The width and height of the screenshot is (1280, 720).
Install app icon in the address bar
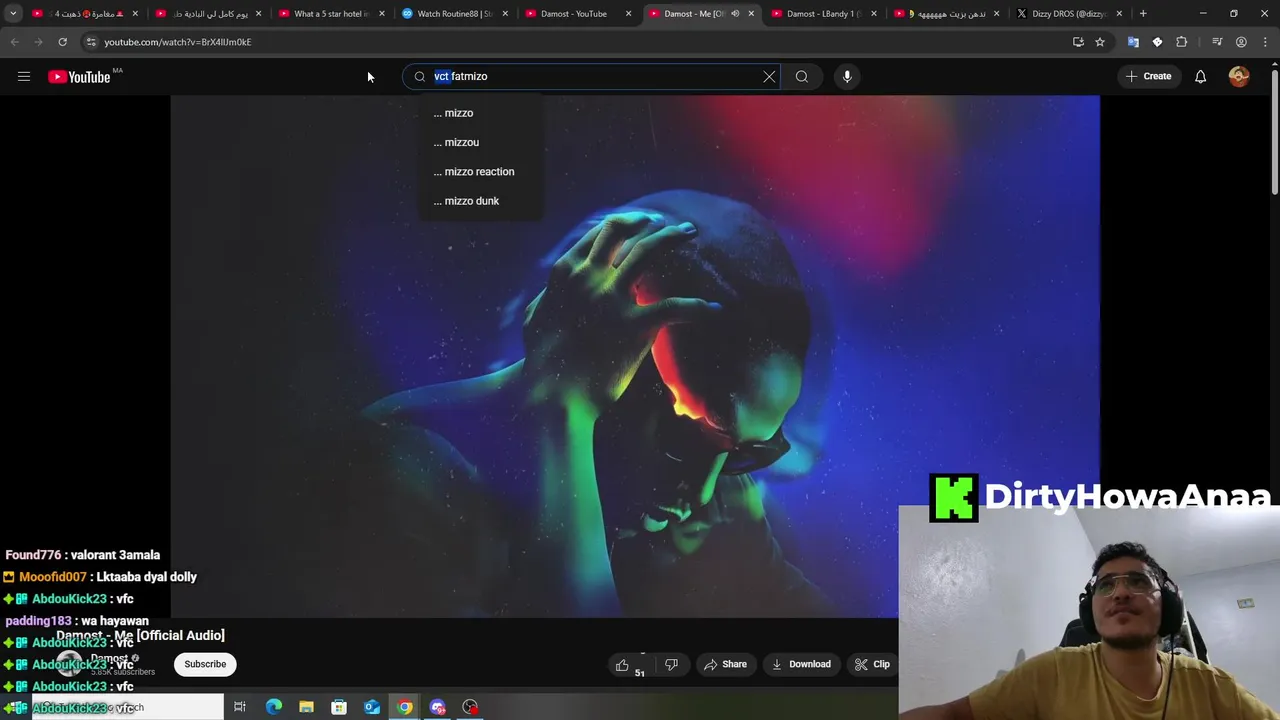(x=1078, y=42)
